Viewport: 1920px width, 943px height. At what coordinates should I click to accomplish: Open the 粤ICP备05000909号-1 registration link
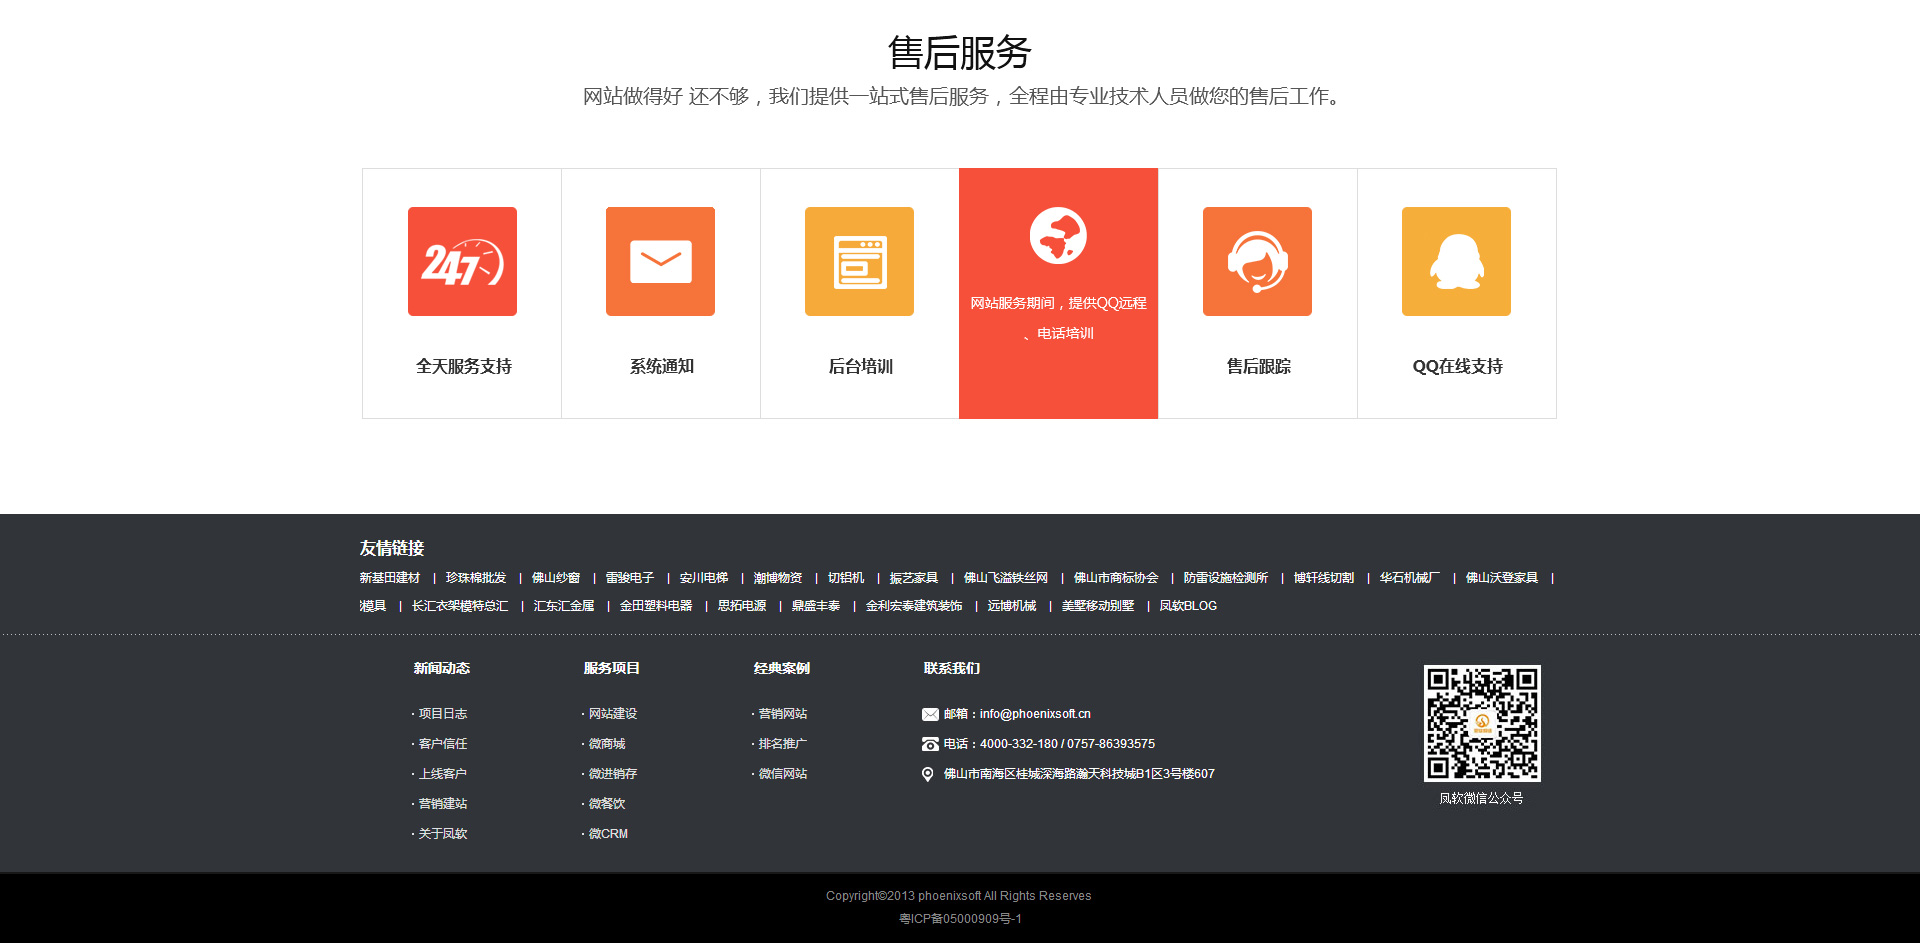(x=960, y=919)
